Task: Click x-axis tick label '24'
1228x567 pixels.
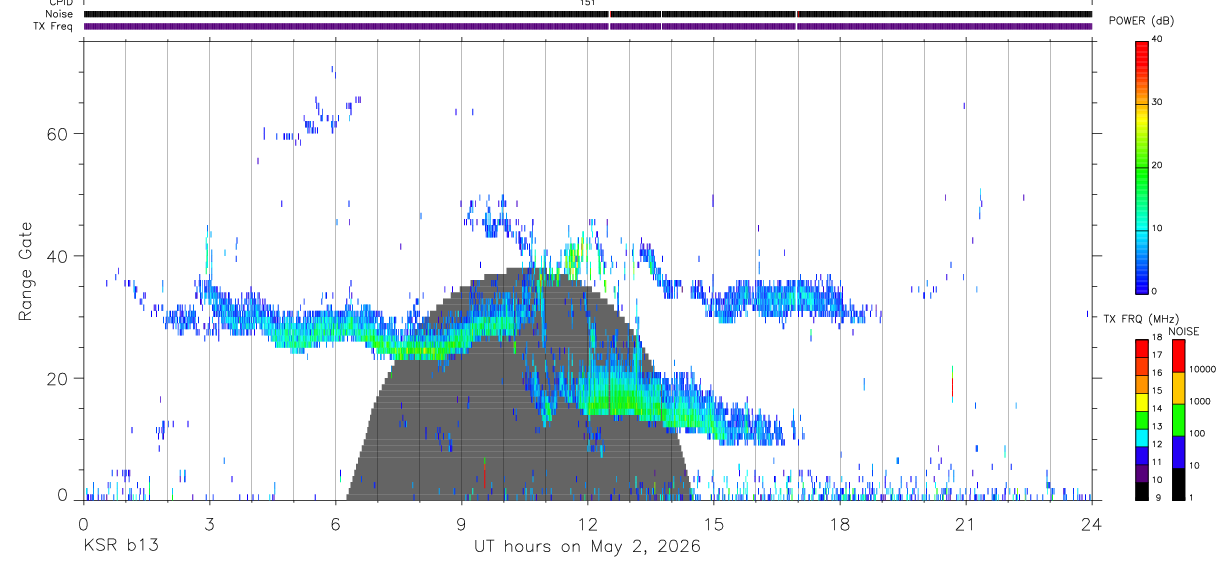Action: point(1092,523)
